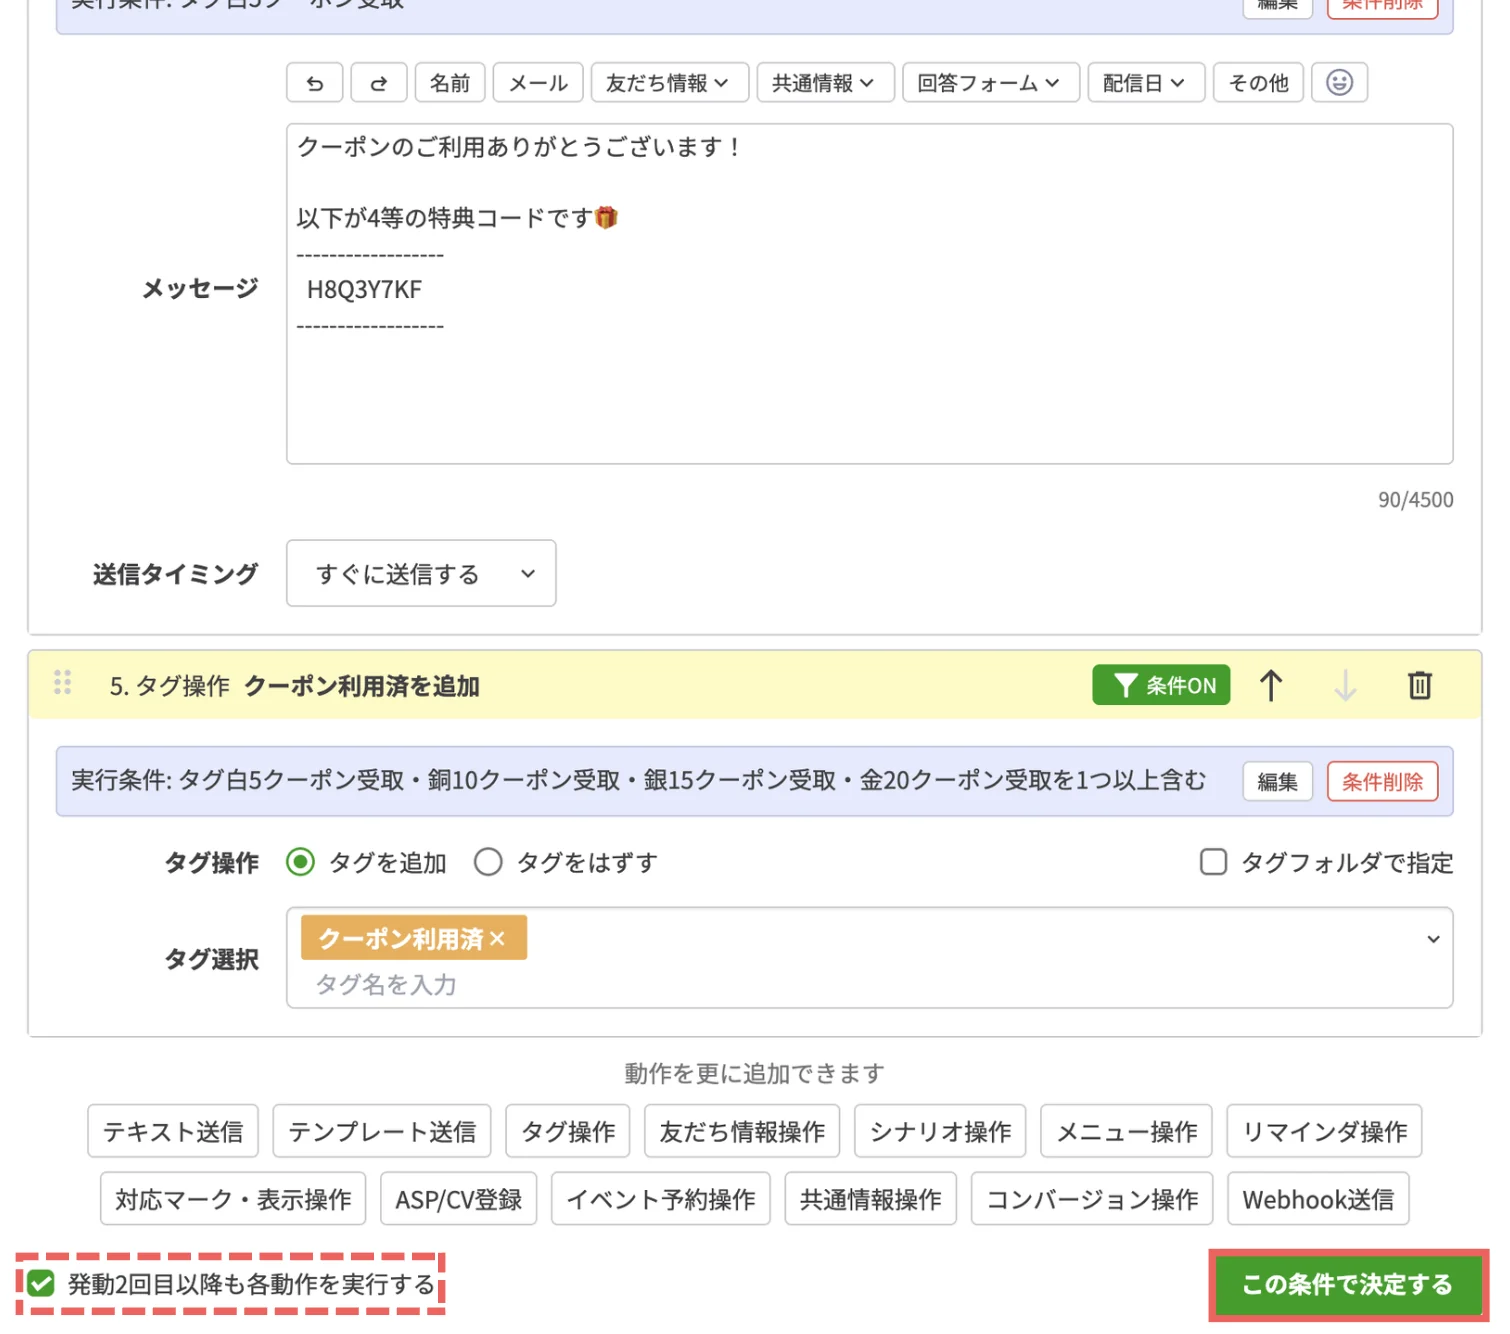Open the 送信タイミング すぐに送信する dropdown
Viewport: 1510px width, 1334px height.
click(x=421, y=574)
